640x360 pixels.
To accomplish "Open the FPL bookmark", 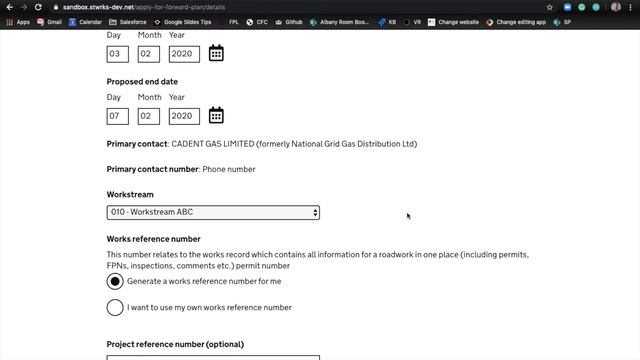I will point(229,22).
